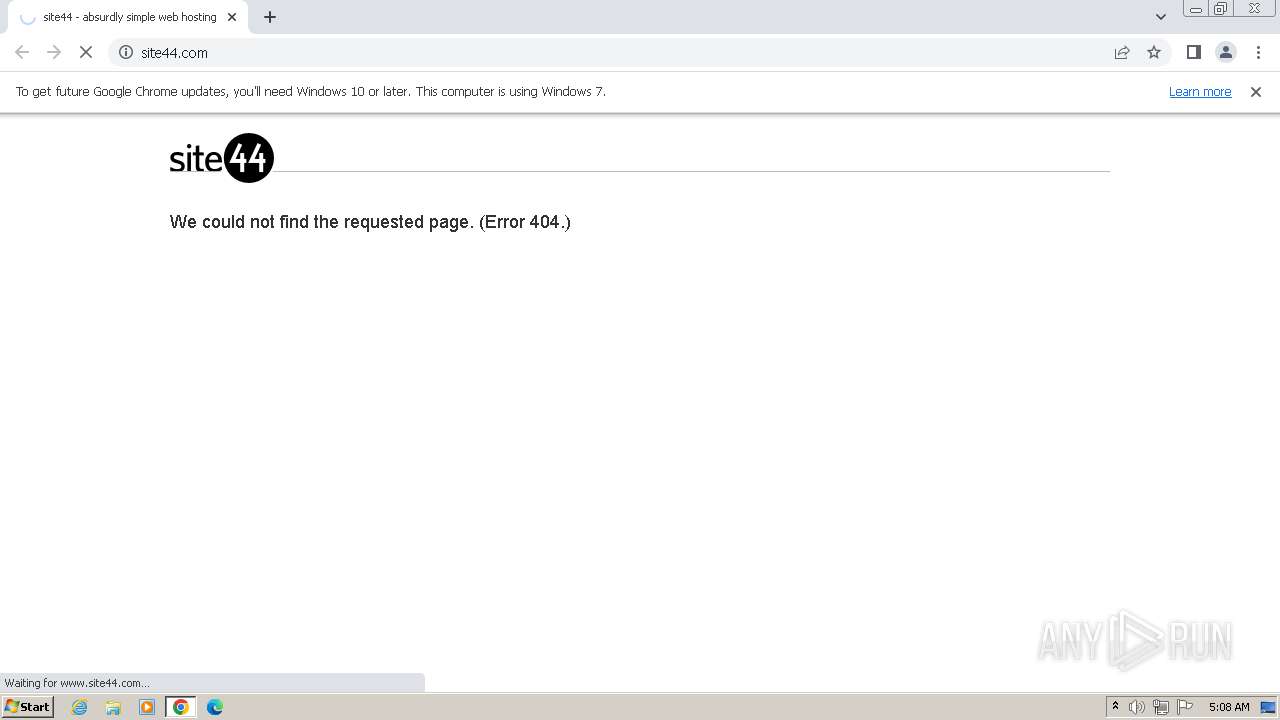Launch Internet Explorer from taskbar
The image size is (1280, 720).
[x=80, y=707]
